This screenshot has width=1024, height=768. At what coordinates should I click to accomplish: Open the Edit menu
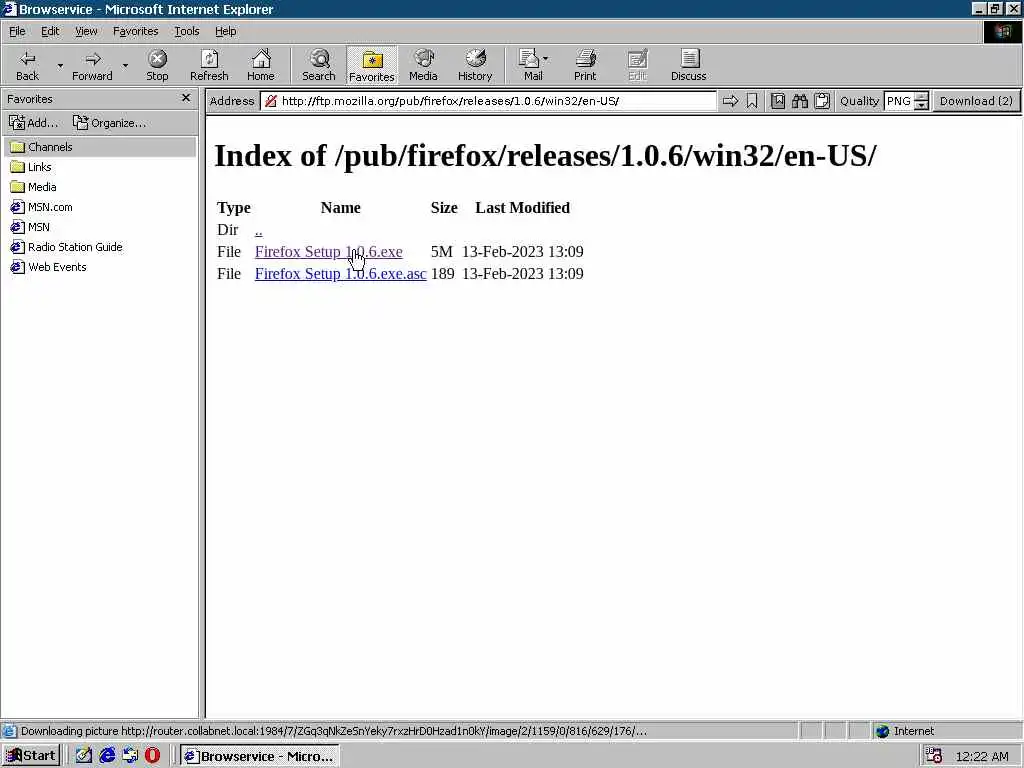(50, 31)
